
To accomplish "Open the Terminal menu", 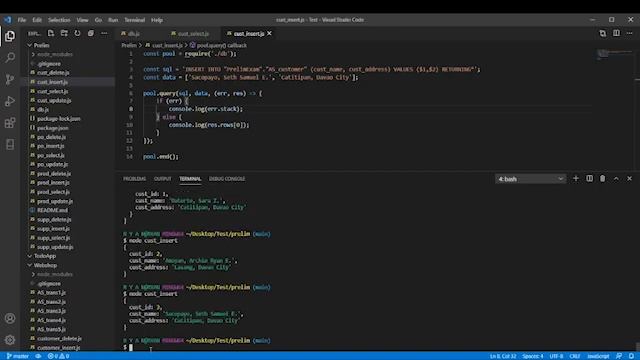I will point(135,20).
